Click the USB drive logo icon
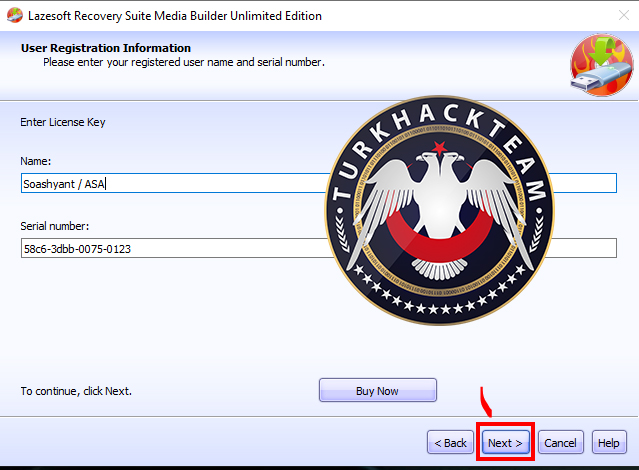639x470 pixels. (601, 65)
